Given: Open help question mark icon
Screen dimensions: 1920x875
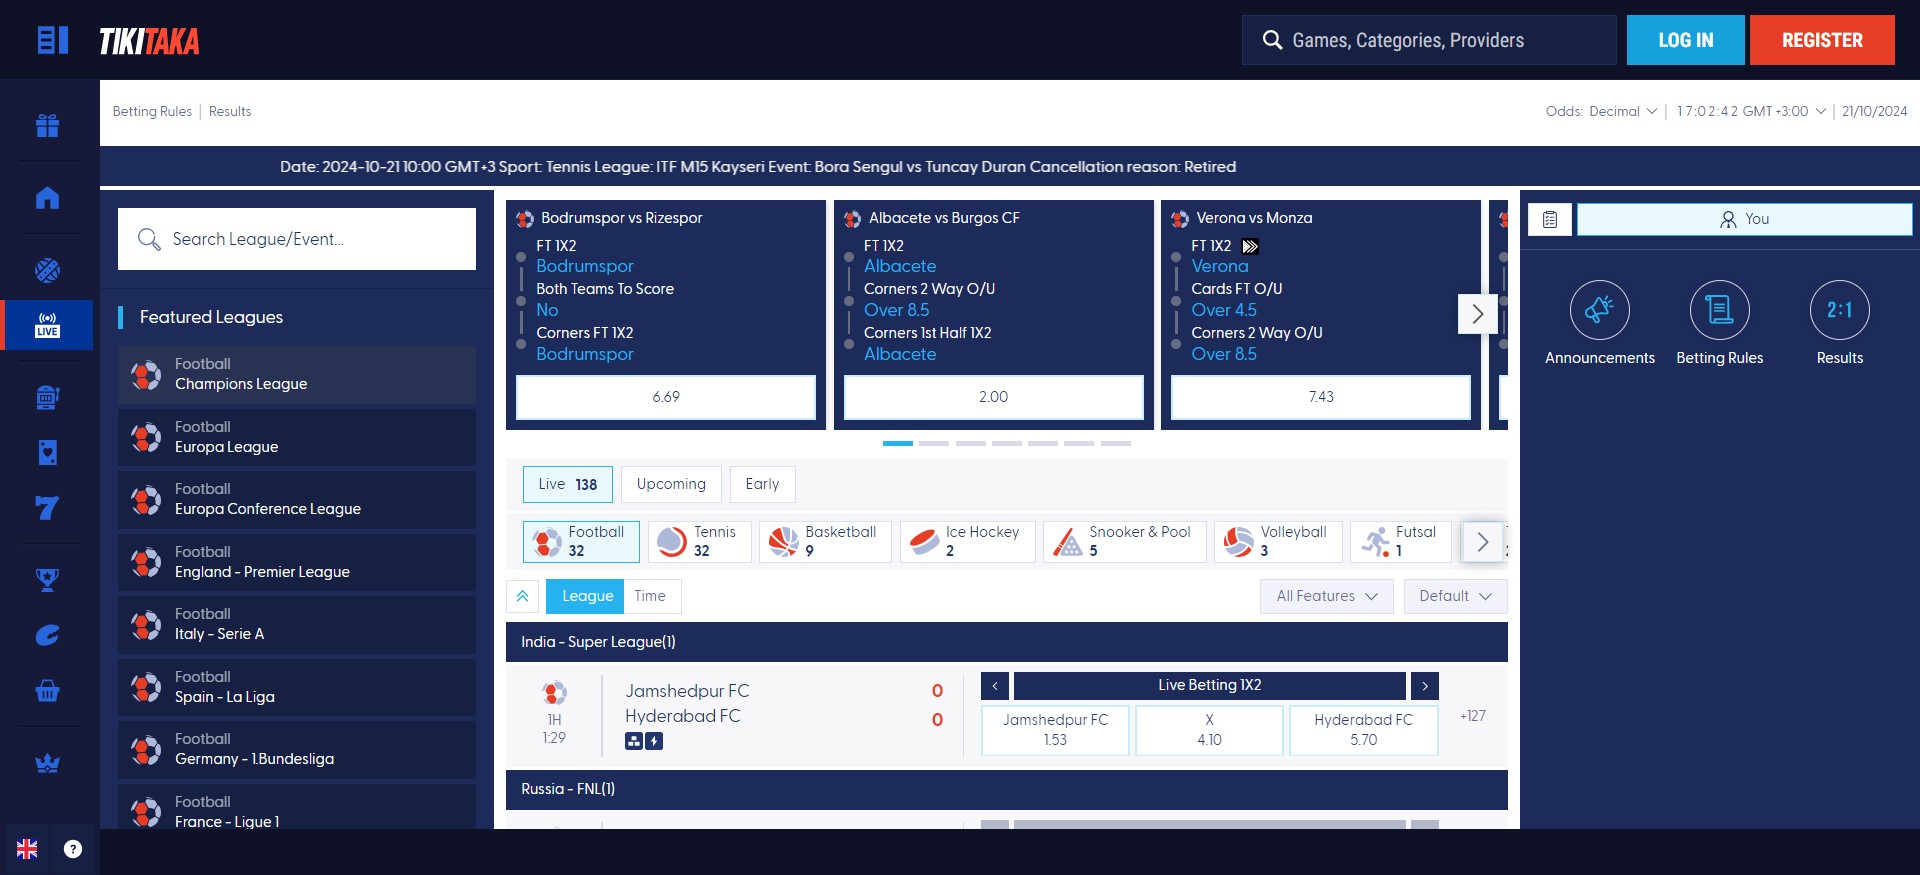Looking at the screenshot, I should [73, 849].
